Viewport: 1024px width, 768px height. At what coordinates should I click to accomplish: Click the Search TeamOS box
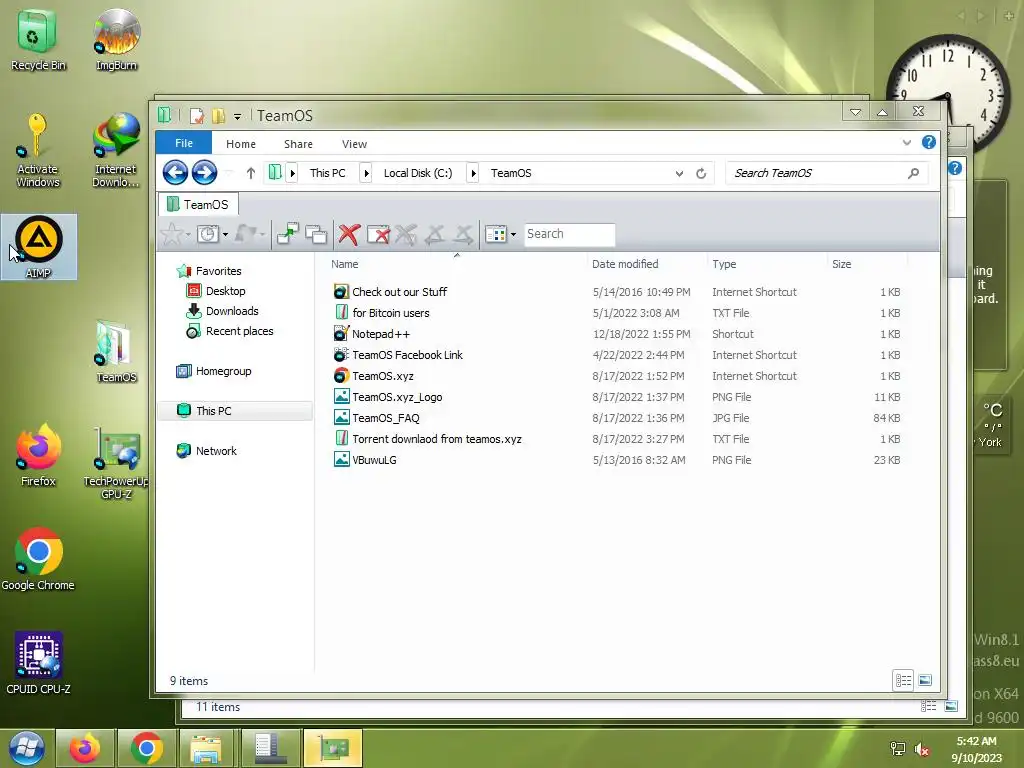(826, 173)
